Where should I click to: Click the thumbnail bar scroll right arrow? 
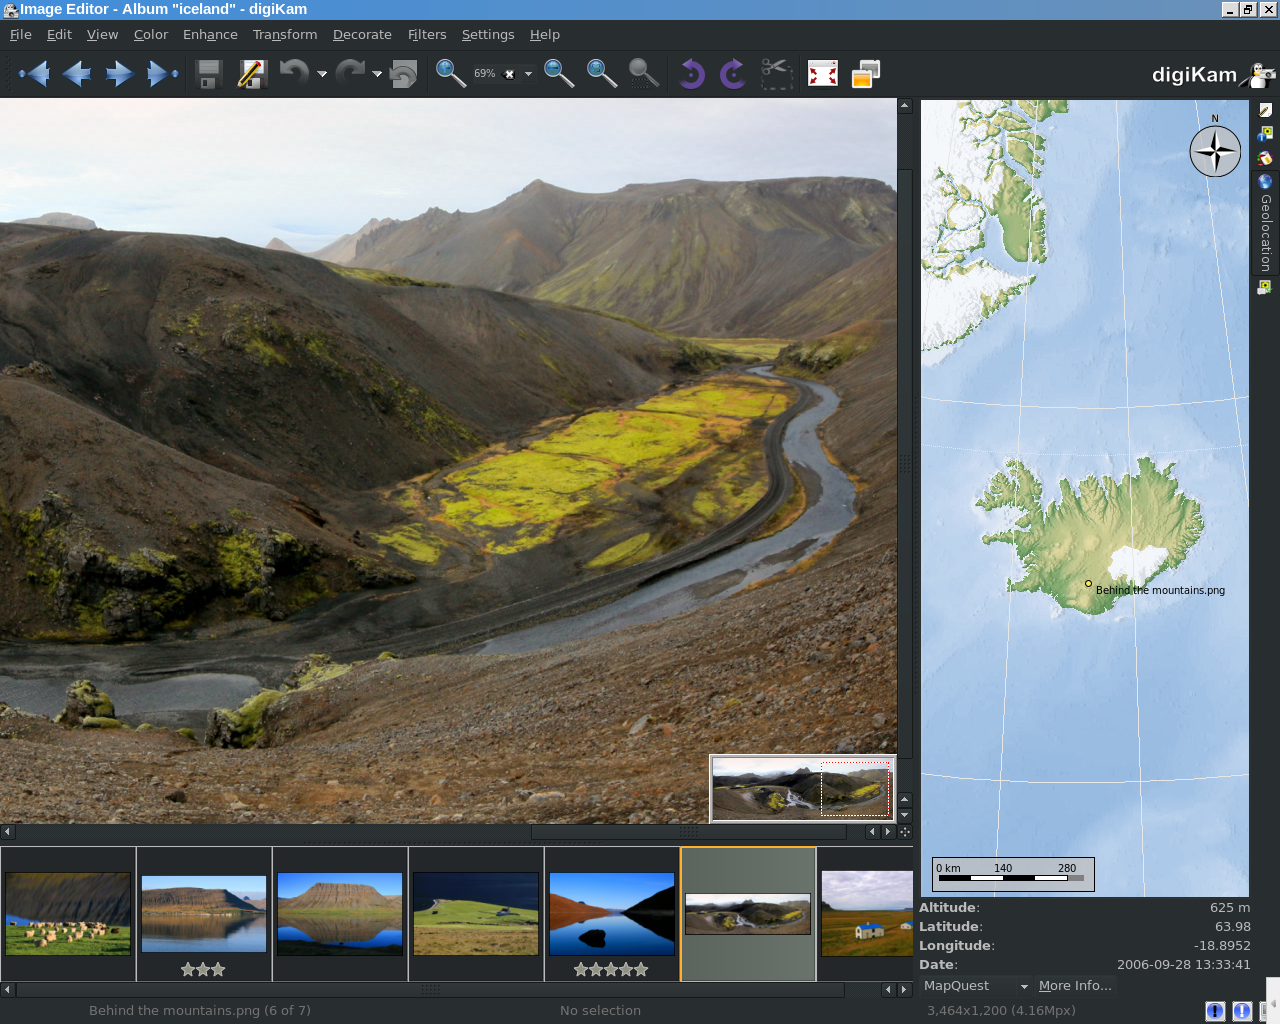tap(904, 990)
